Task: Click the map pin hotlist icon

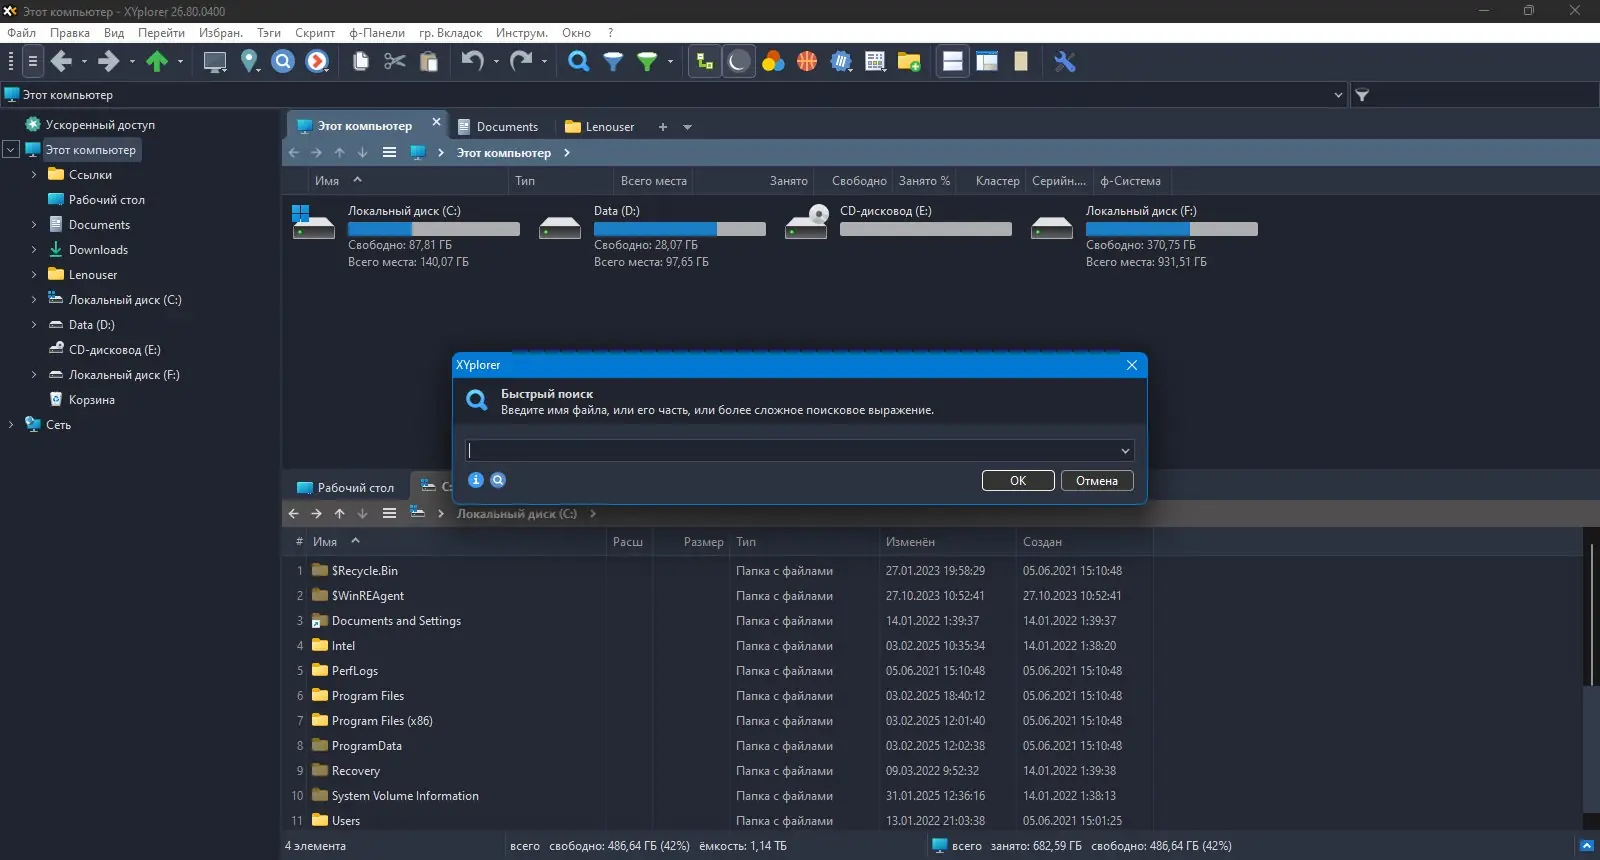Action: click(x=249, y=62)
